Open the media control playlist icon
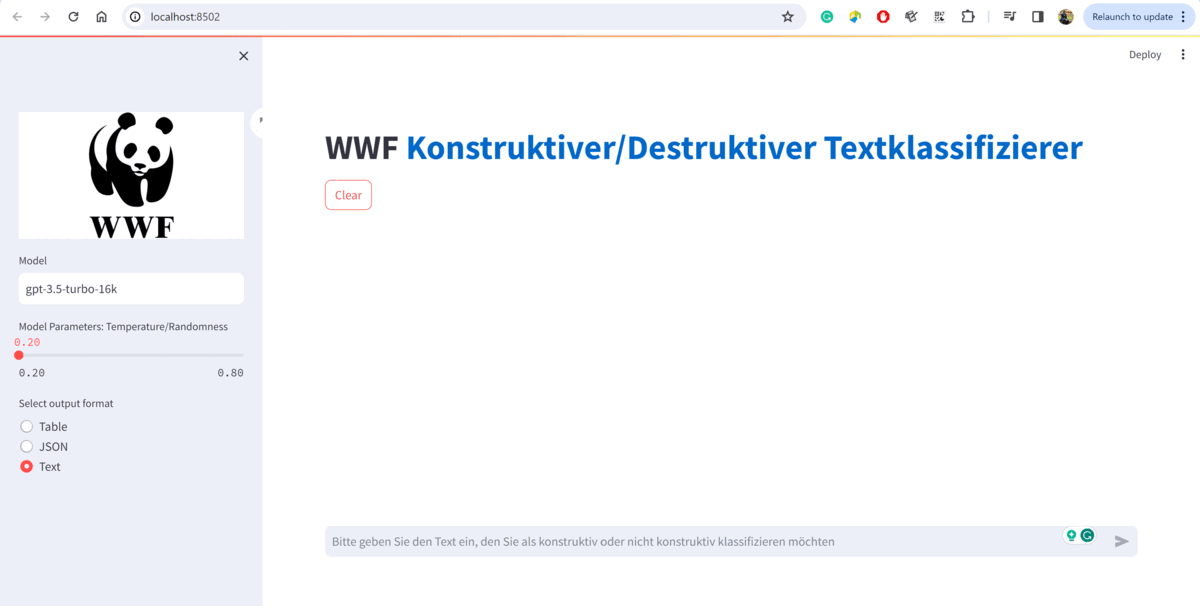The width and height of the screenshot is (1200, 610). coord(1010,17)
